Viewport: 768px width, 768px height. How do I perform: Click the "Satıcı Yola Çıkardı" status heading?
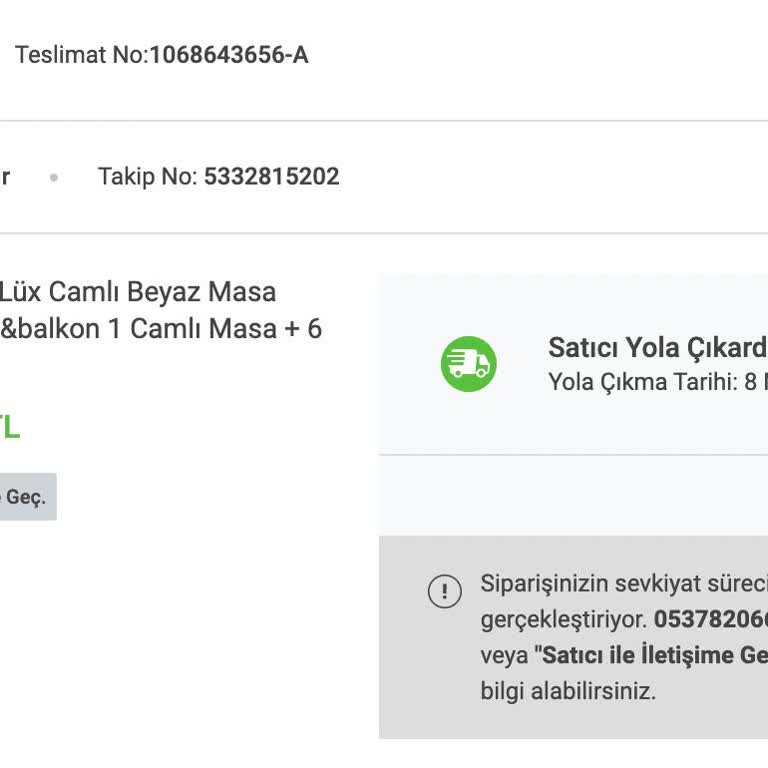pyautogui.click(x=657, y=347)
